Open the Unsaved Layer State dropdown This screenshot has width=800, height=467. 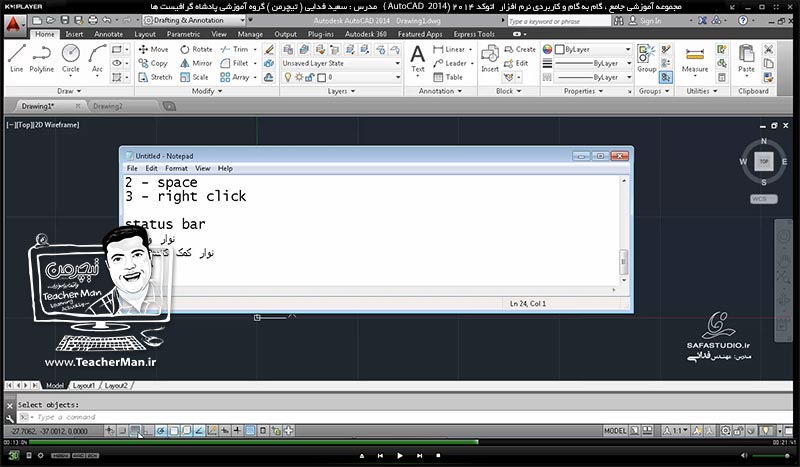[341, 63]
